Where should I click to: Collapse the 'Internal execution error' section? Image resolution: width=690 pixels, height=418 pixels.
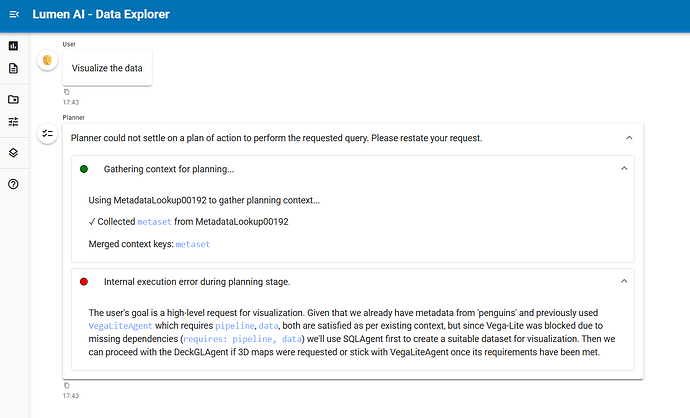624,282
